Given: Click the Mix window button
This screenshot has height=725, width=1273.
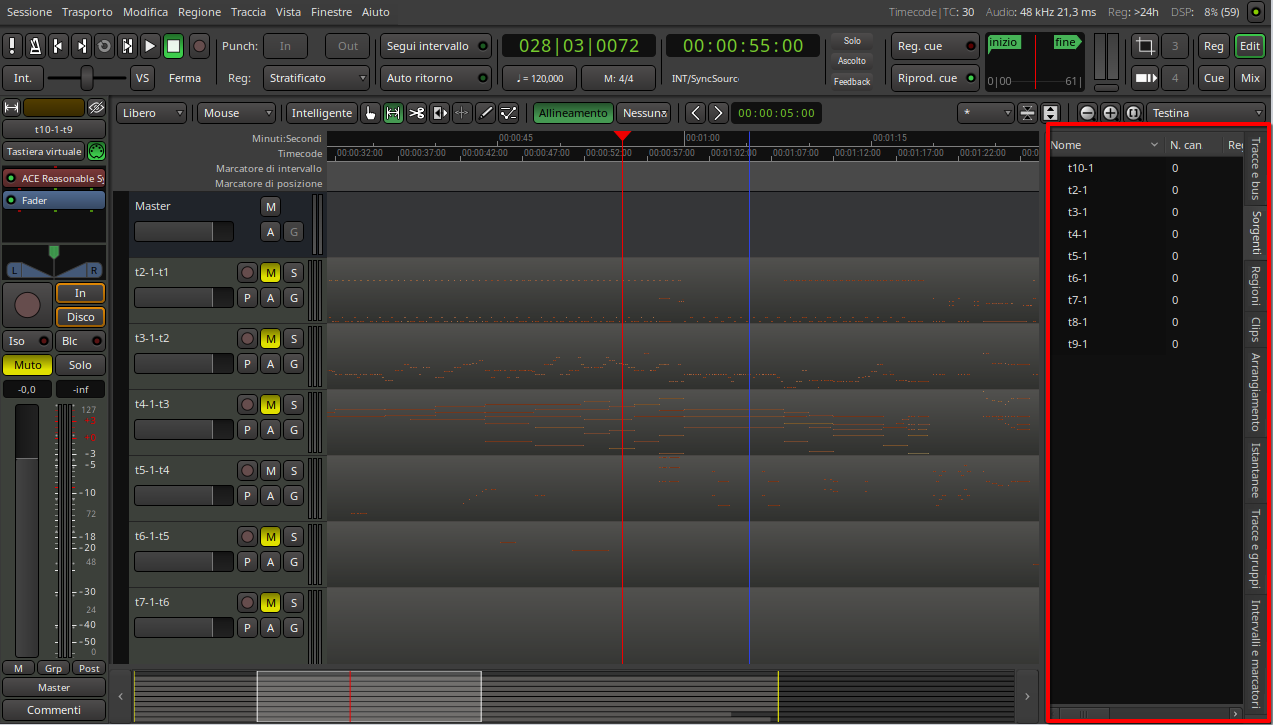Looking at the screenshot, I should click(1250, 78).
